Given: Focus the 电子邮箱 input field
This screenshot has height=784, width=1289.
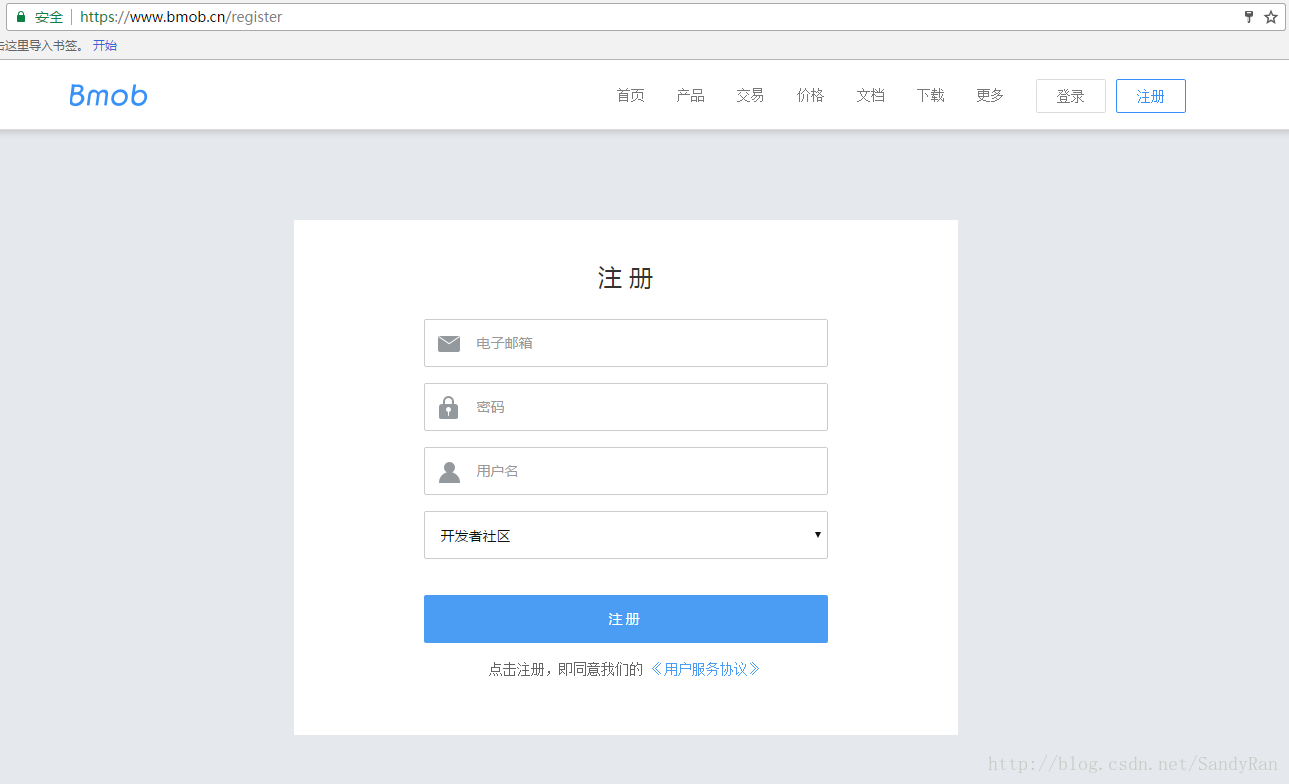Looking at the screenshot, I should [626, 343].
